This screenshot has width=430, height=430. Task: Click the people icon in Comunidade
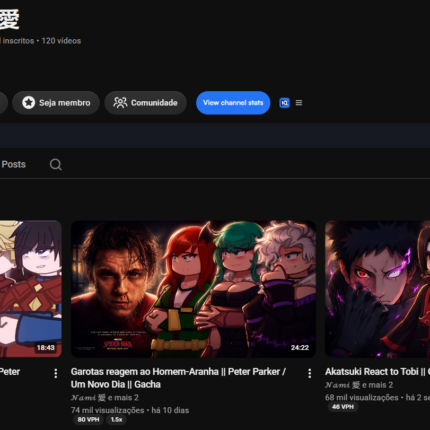[120, 103]
